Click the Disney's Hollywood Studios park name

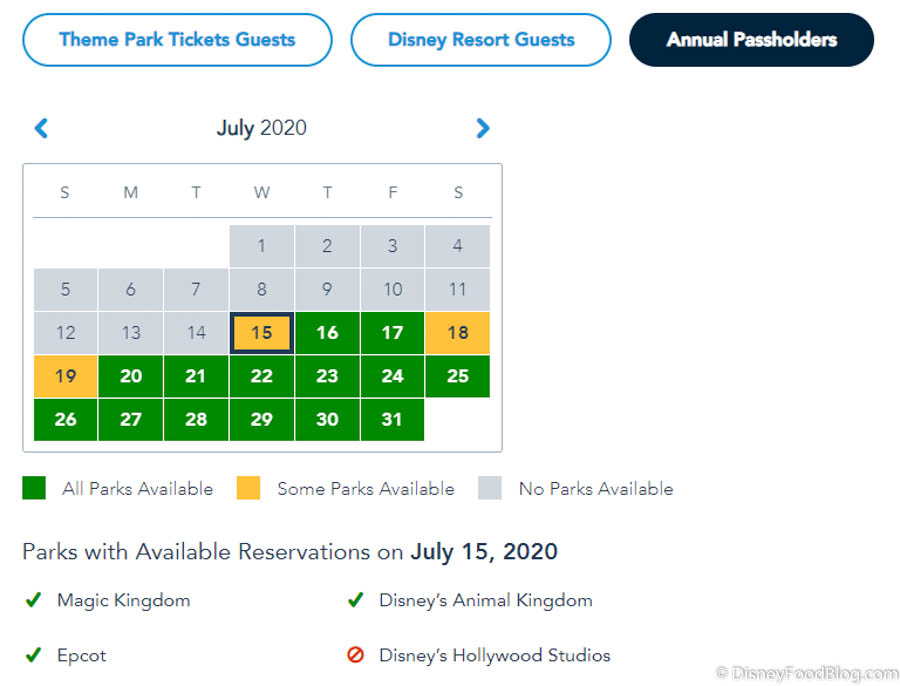[494, 656]
